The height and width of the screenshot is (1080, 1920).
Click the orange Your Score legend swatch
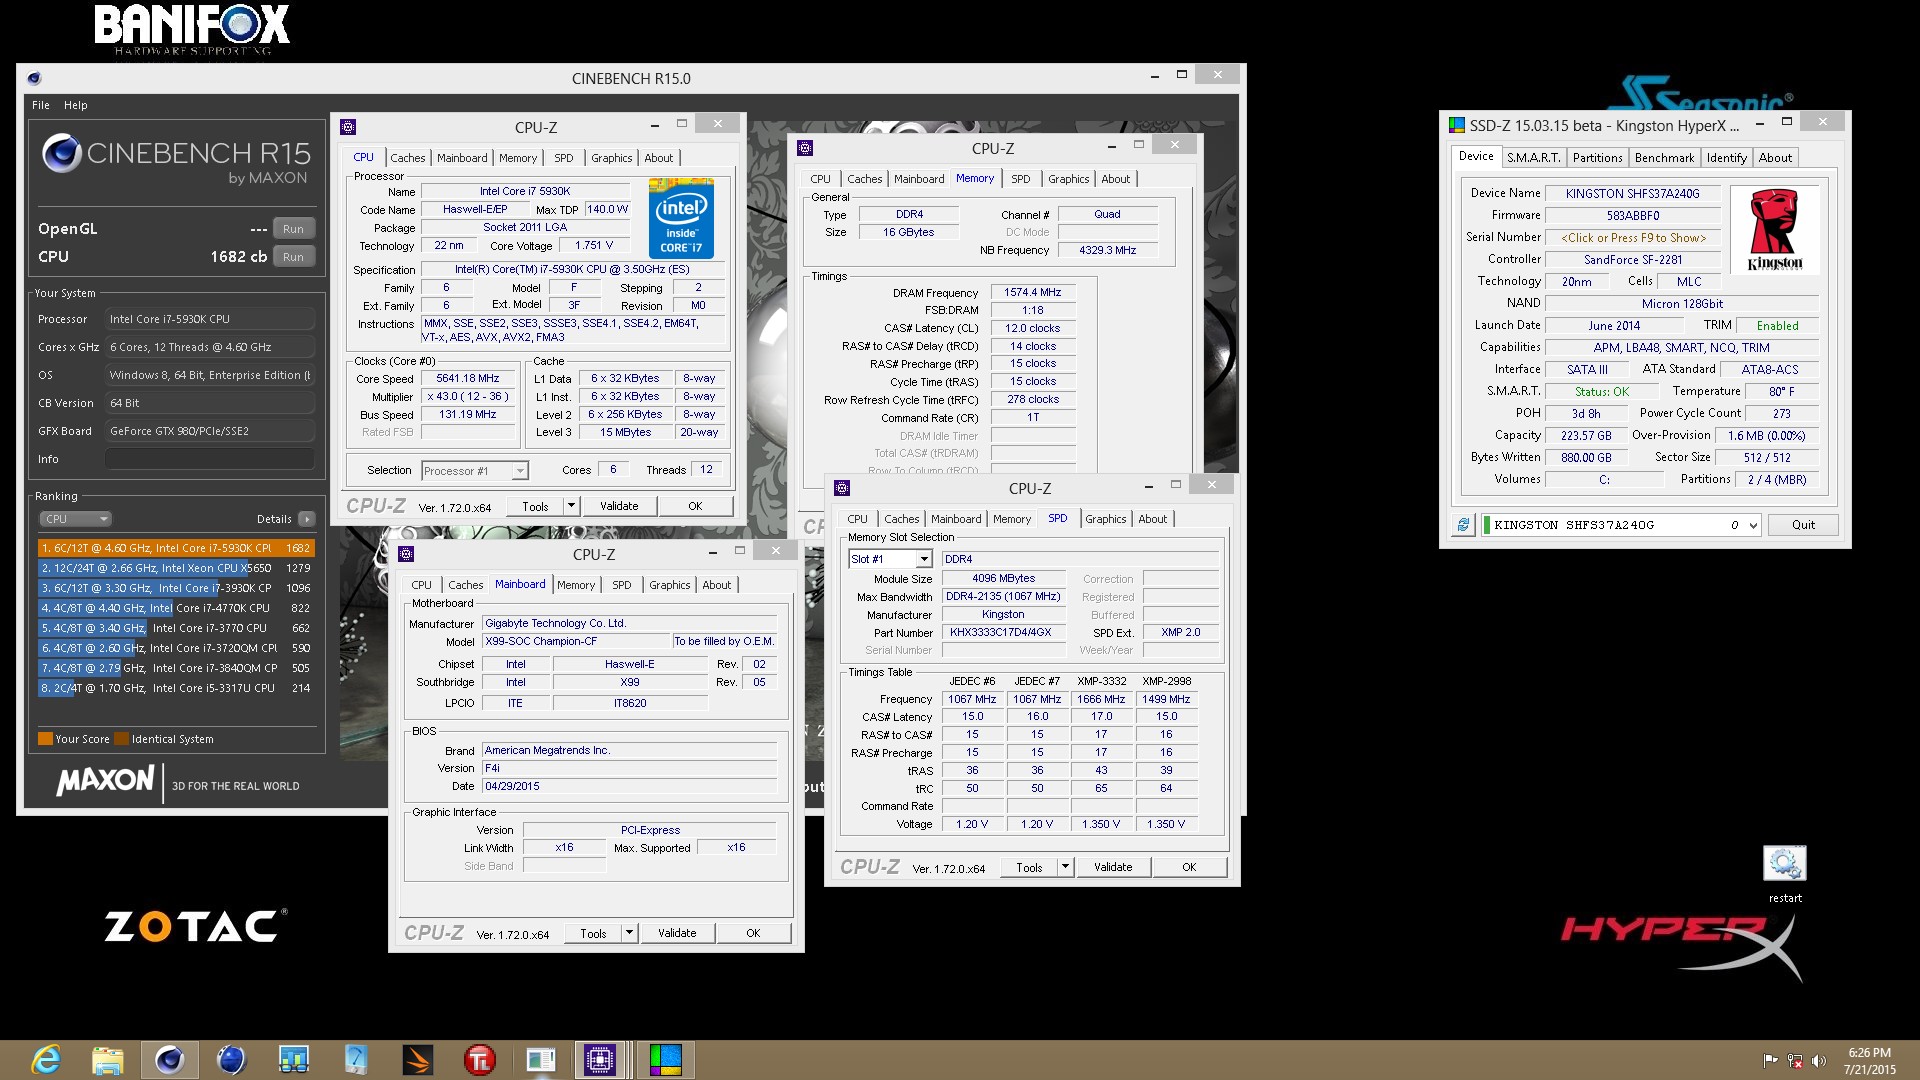point(45,739)
